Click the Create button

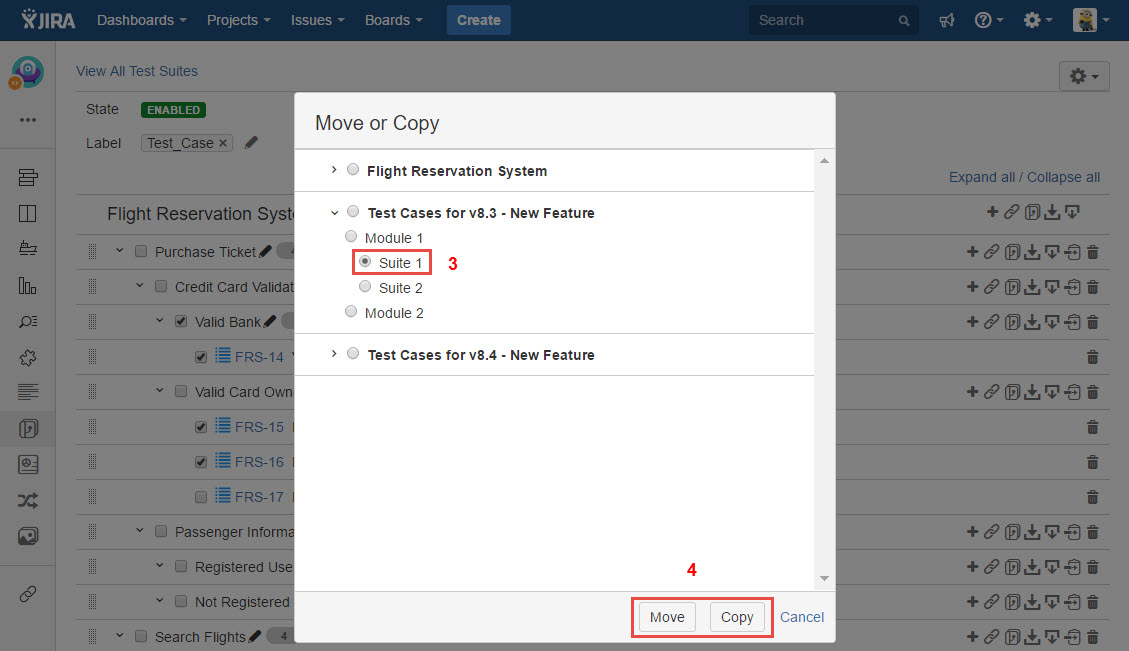[479, 20]
